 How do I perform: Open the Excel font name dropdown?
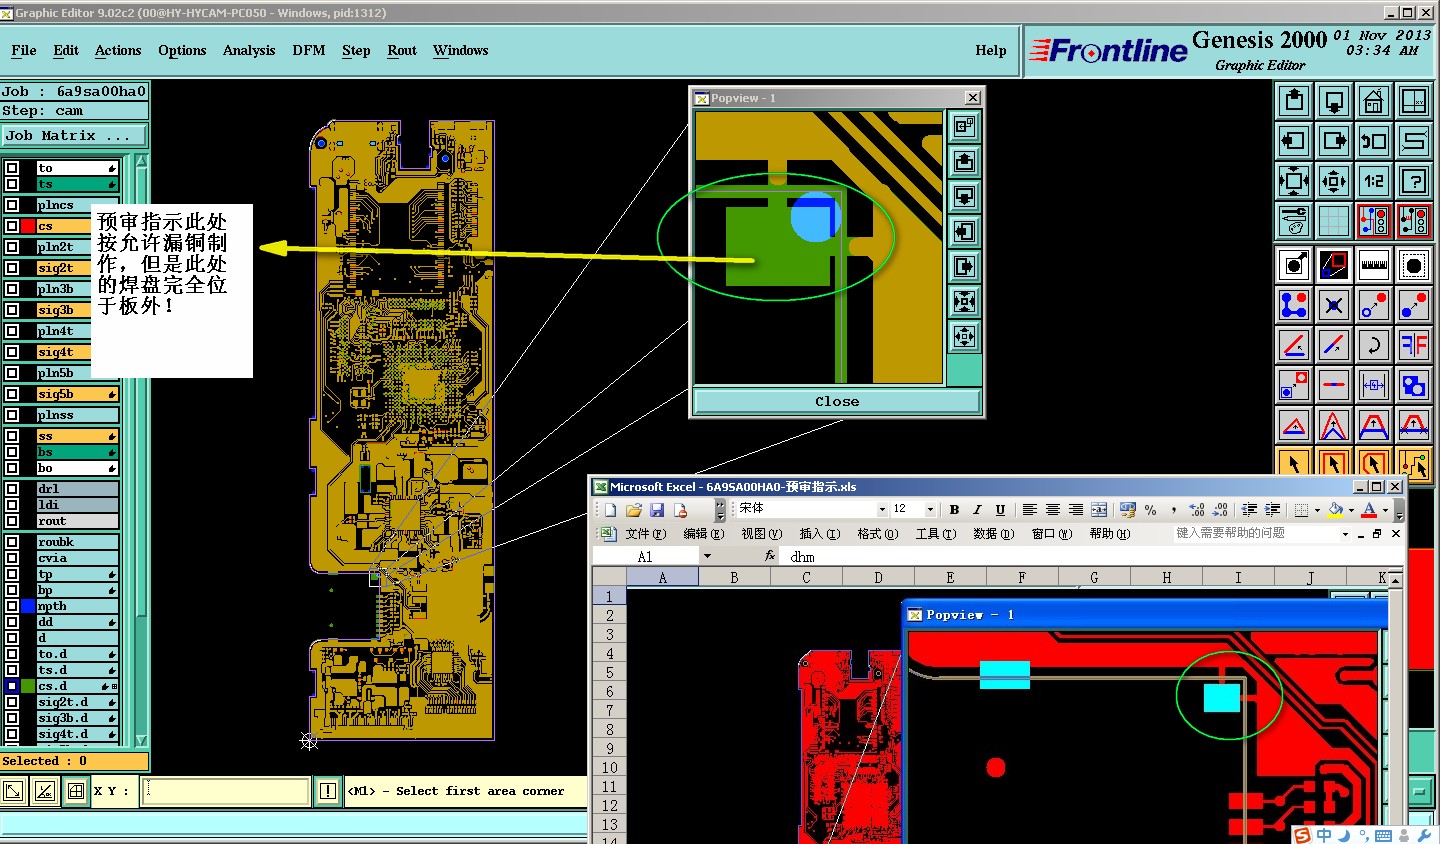point(881,509)
